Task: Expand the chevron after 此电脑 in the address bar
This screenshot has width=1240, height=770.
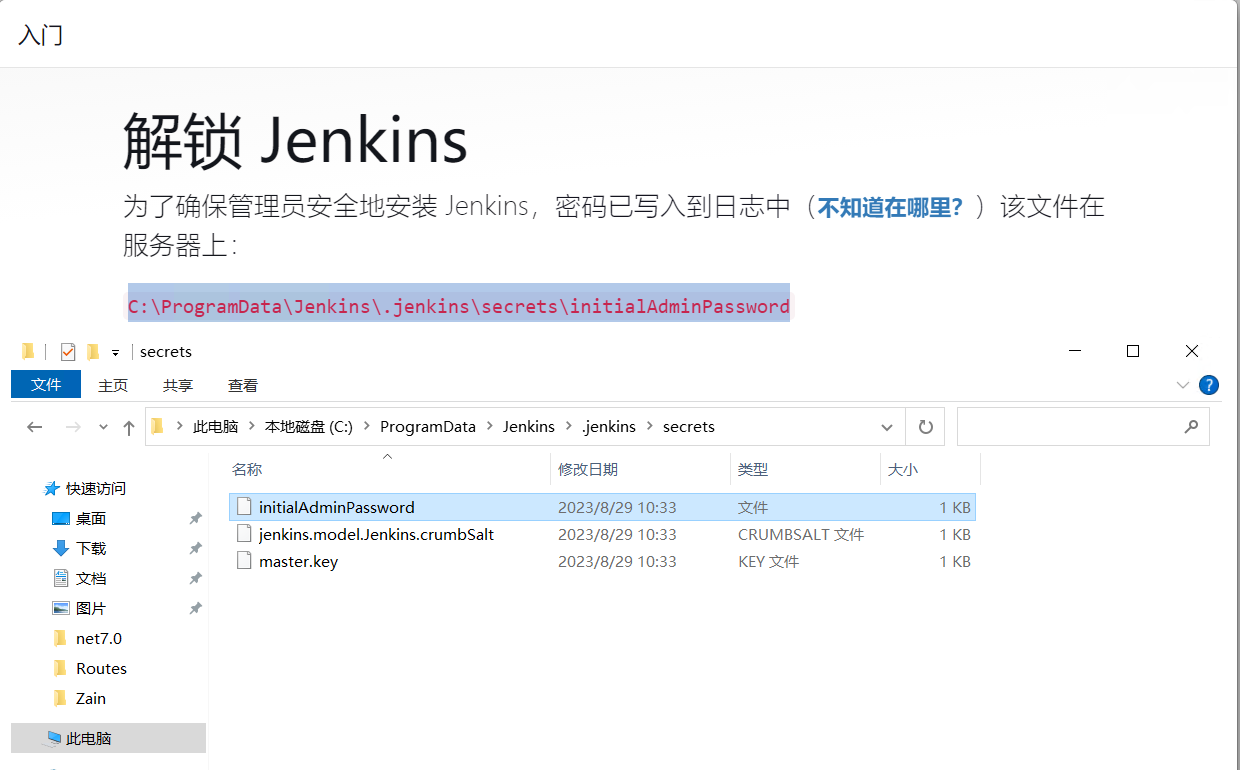Action: [252, 427]
